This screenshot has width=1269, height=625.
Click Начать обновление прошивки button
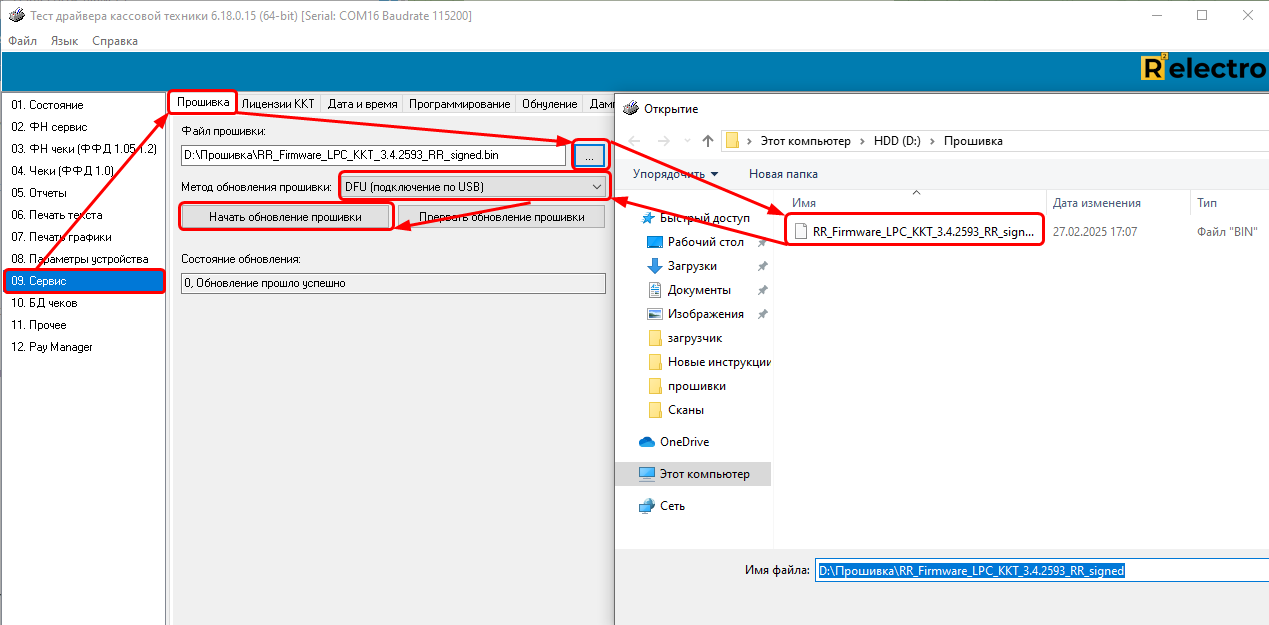pyautogui.click(x=285, y=217)
